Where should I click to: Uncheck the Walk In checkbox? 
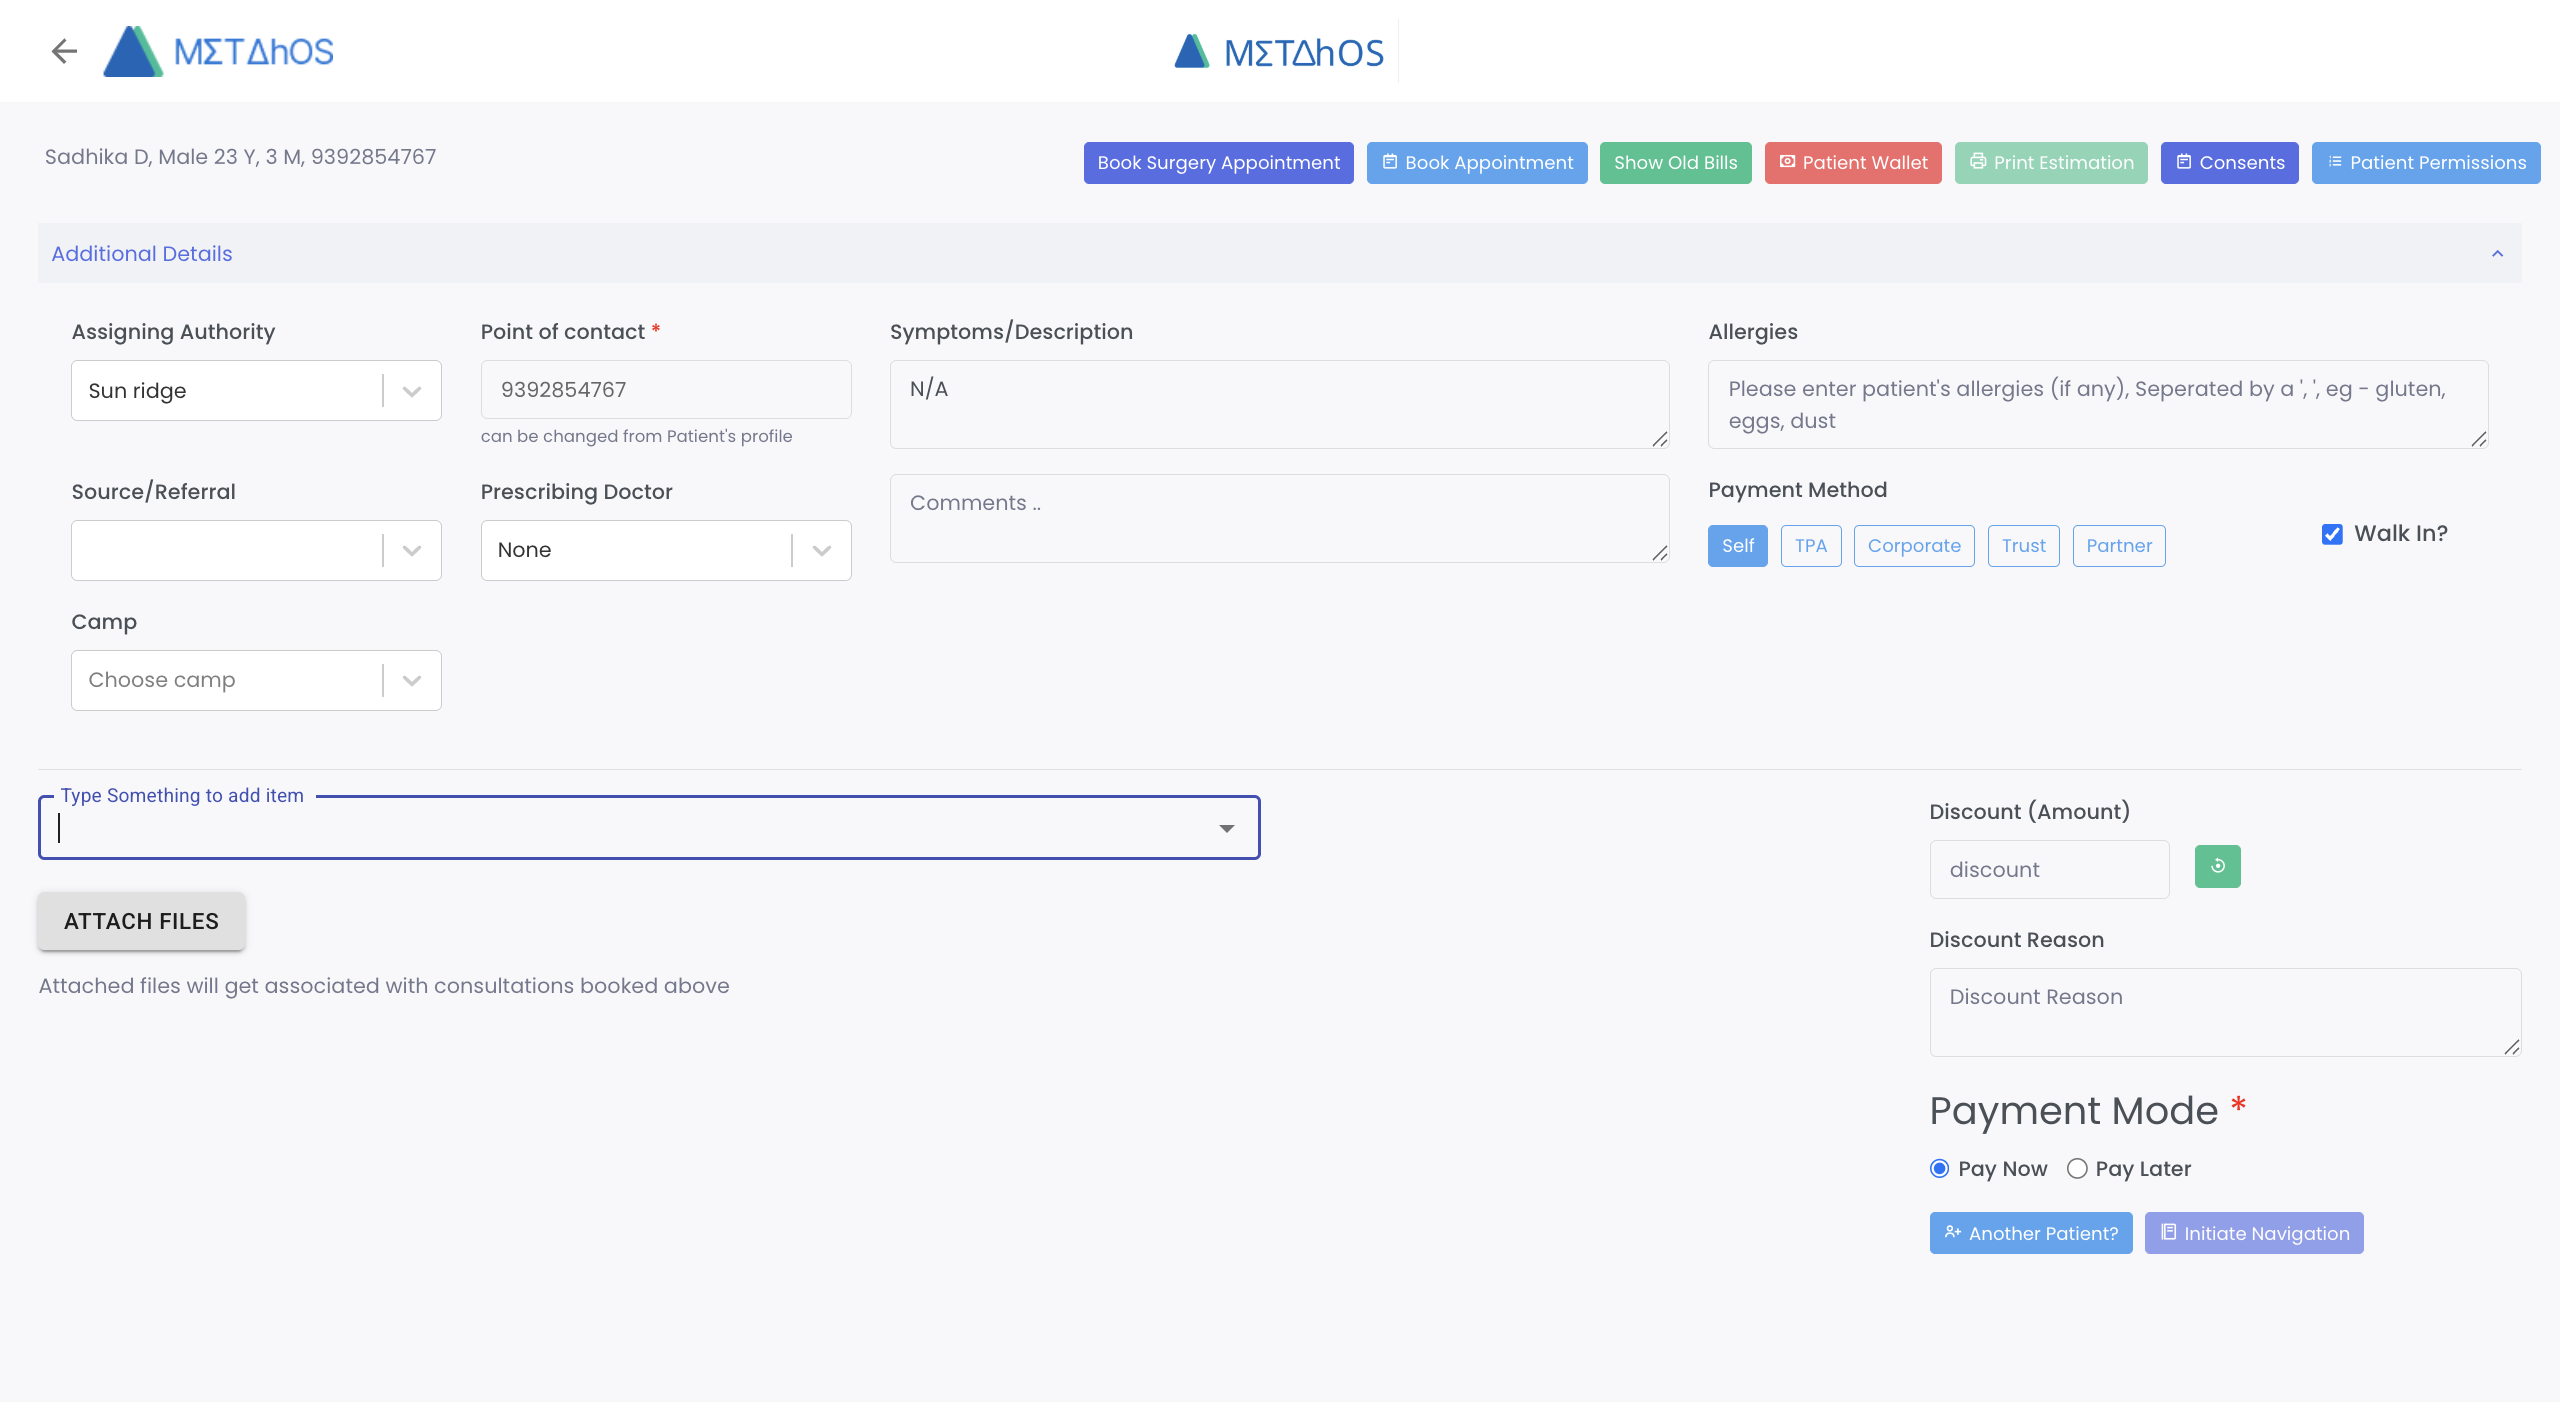tap(2332, 534)
